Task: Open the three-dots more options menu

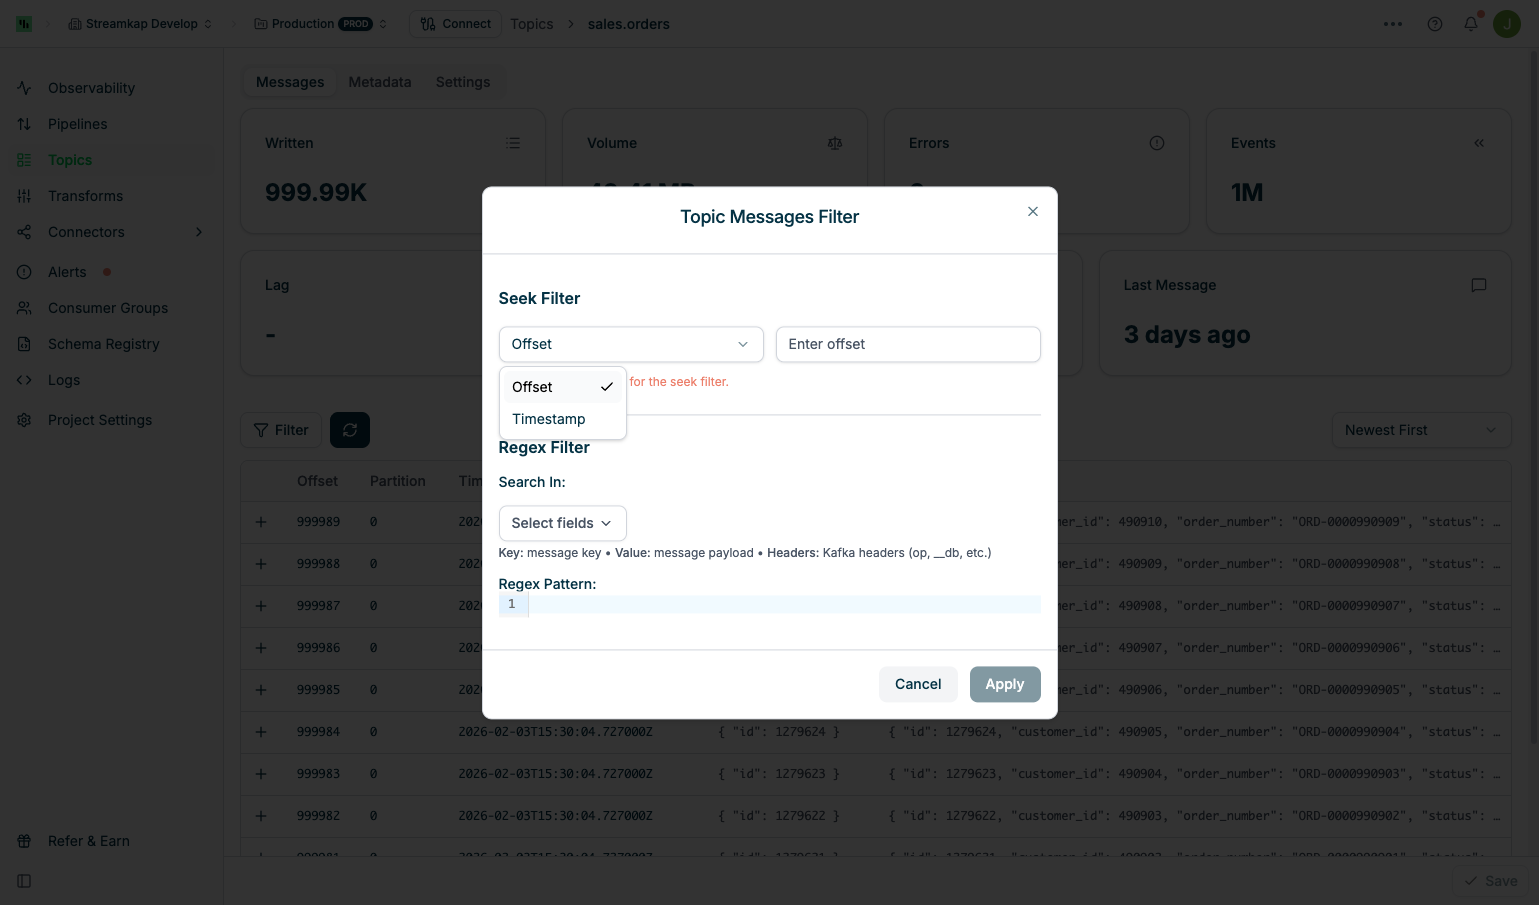Action: coord(1393,24)
